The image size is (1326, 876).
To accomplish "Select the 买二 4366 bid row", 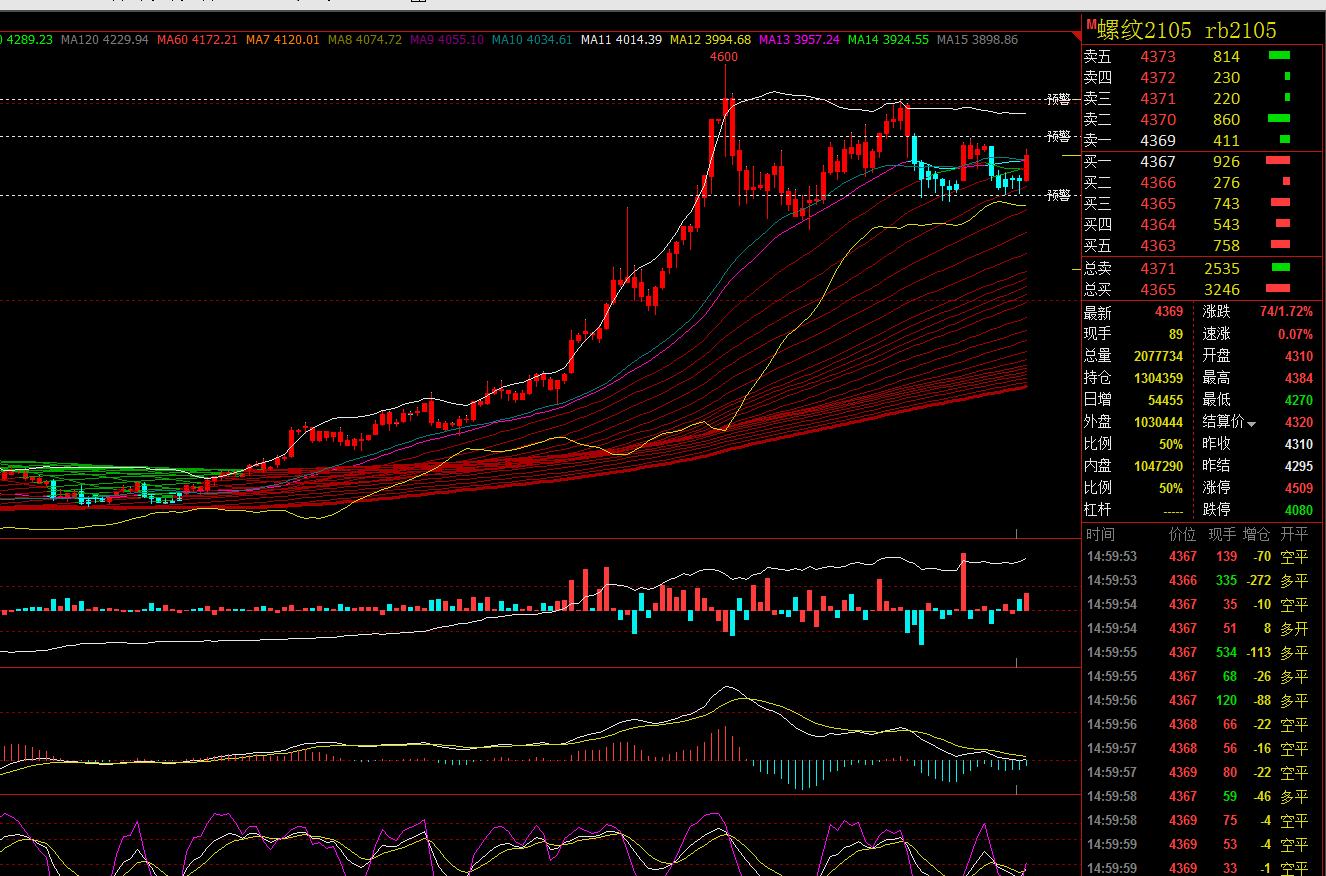I will 1203,183.
